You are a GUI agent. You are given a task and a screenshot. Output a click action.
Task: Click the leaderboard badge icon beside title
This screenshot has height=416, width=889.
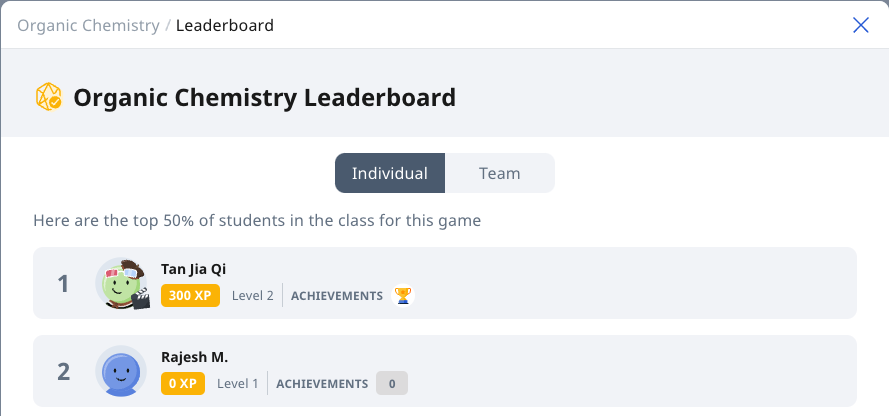click(x=49, y=97)
